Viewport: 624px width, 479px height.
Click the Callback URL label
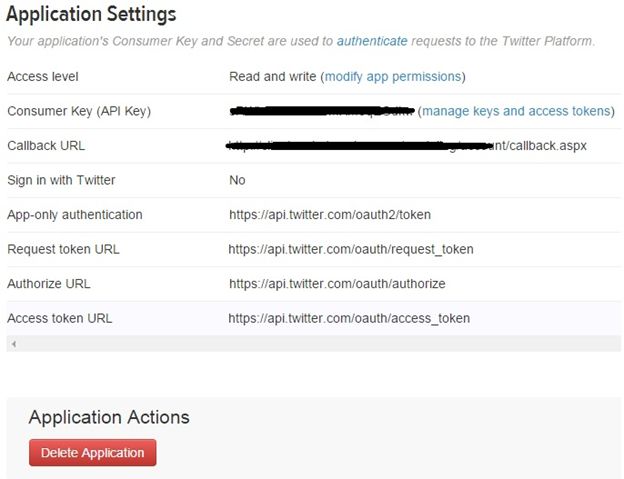click(46, 145)
